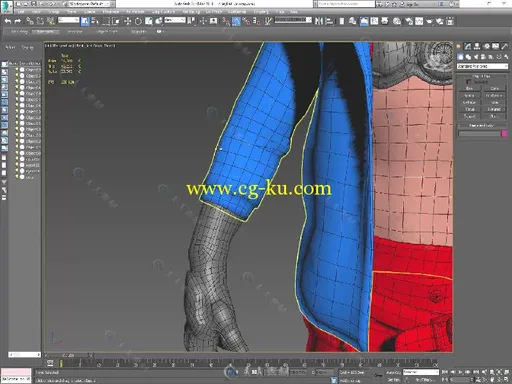Open the Standard Primitives dropdown
Screen dimensions: 512x384
pyautogui.click(x=482, y=66)
